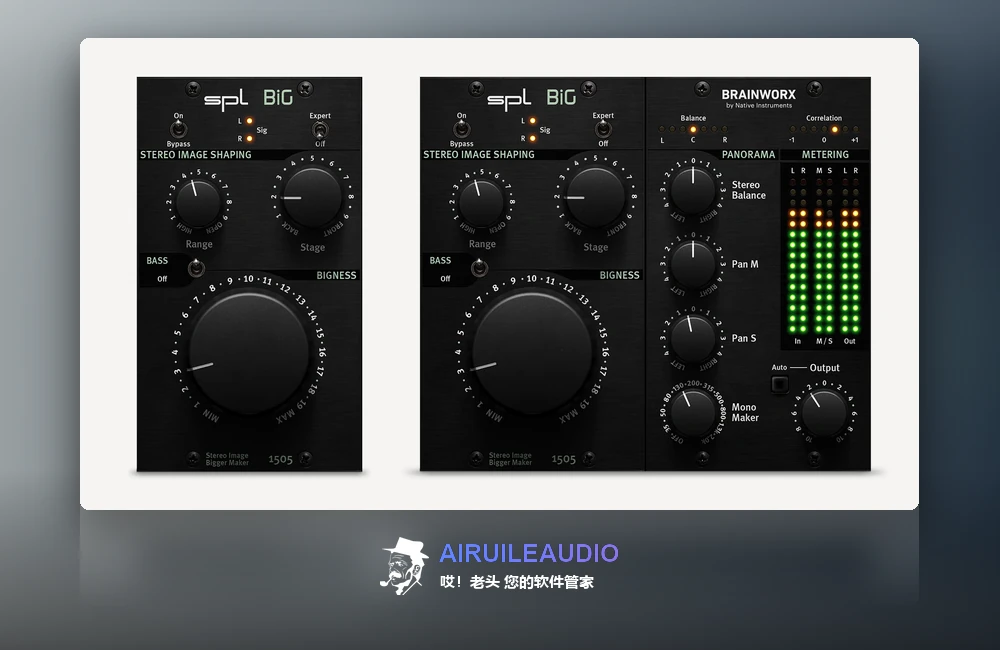Click the BiG logo on the right plugin
The height and width of the screenshot is (650, 1000).
pyautogui.click(x=561, y=98)
